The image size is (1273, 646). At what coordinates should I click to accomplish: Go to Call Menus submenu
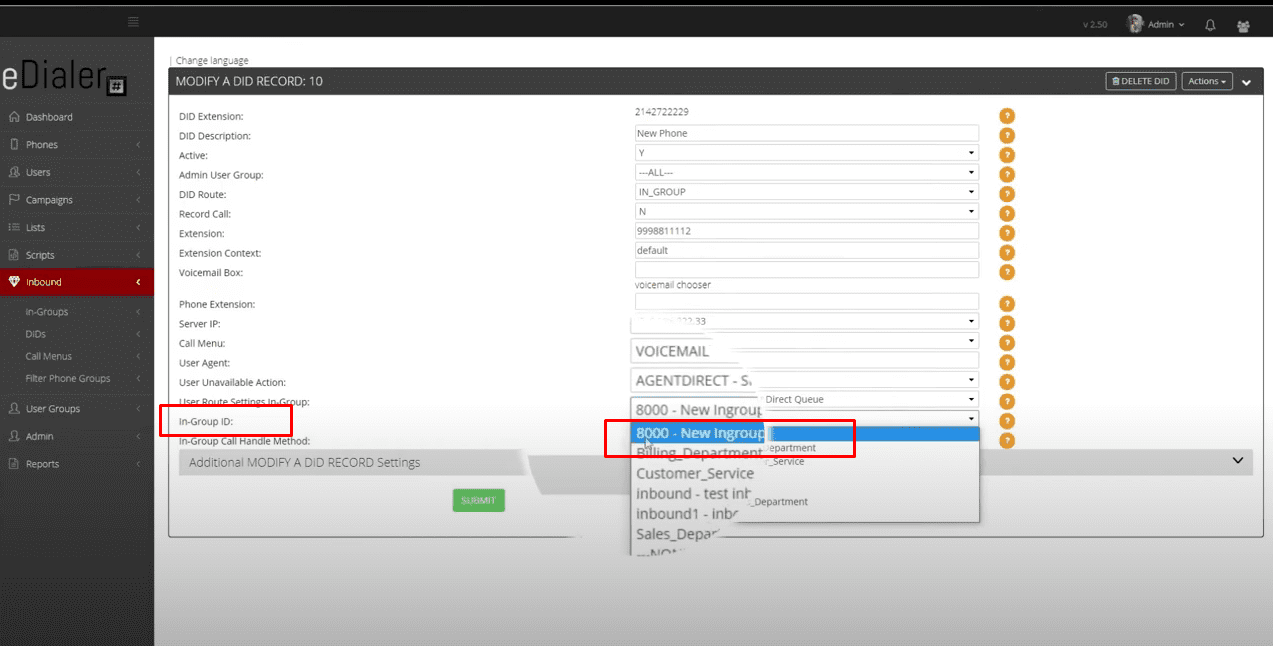(49, 356)
